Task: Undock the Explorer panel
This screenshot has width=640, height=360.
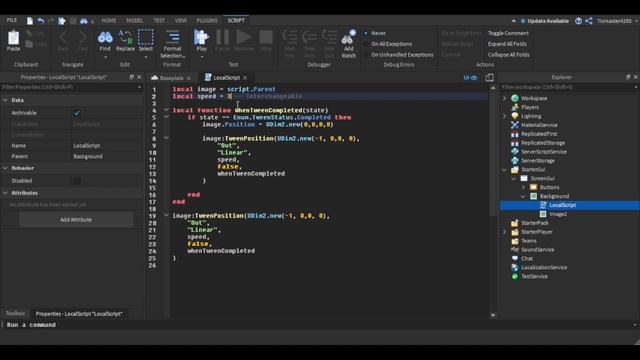Action: (628, 77)
